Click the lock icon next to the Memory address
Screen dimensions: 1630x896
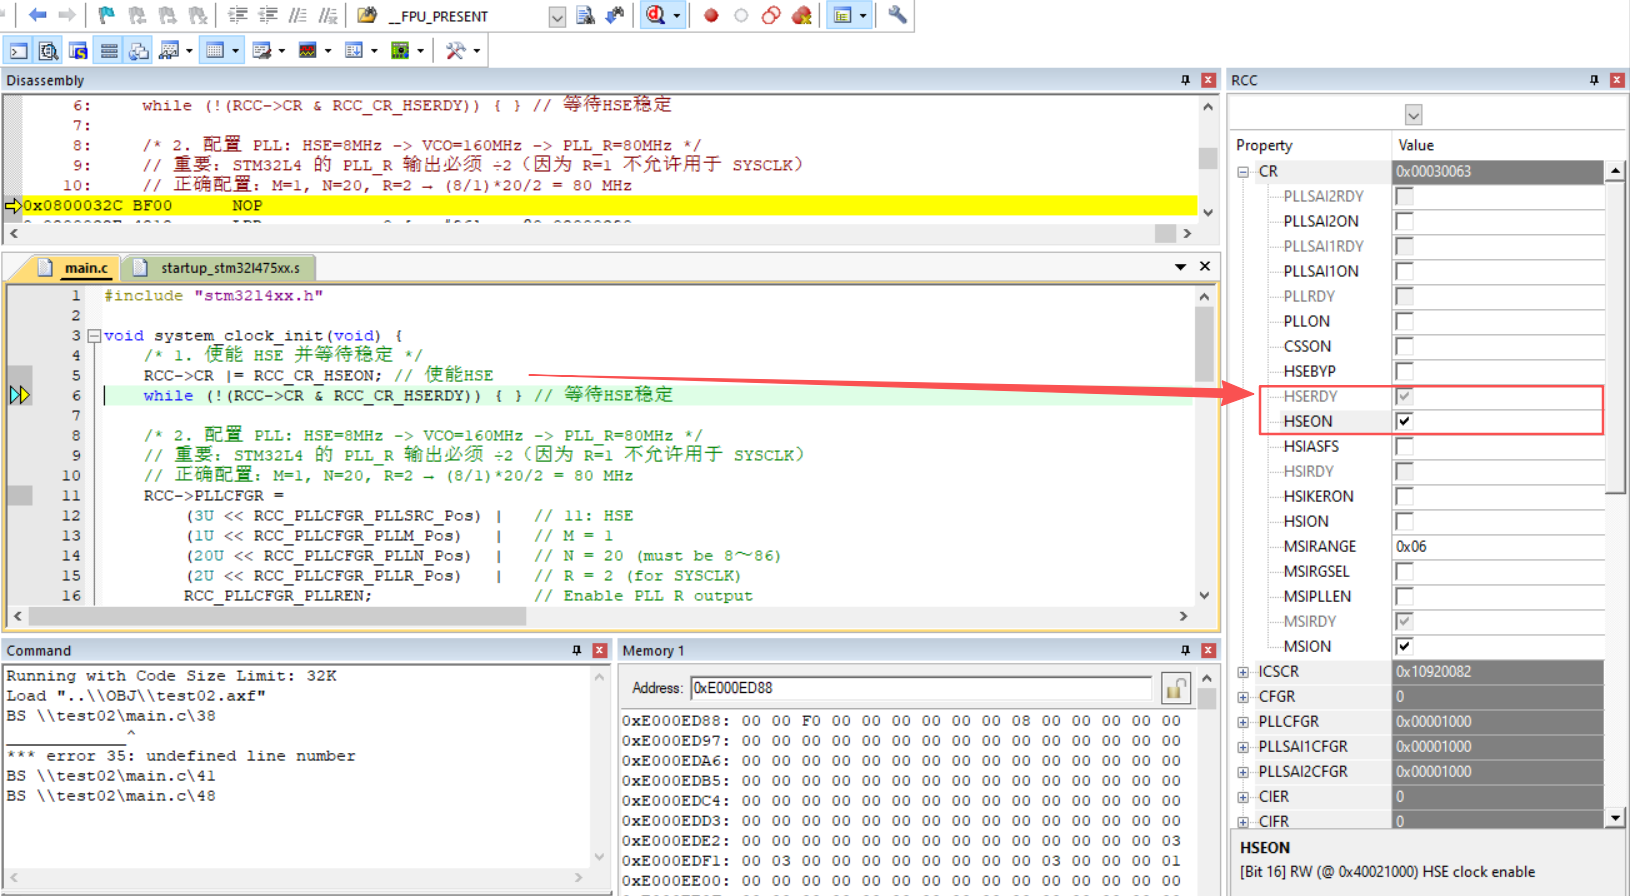[1175, 688]
